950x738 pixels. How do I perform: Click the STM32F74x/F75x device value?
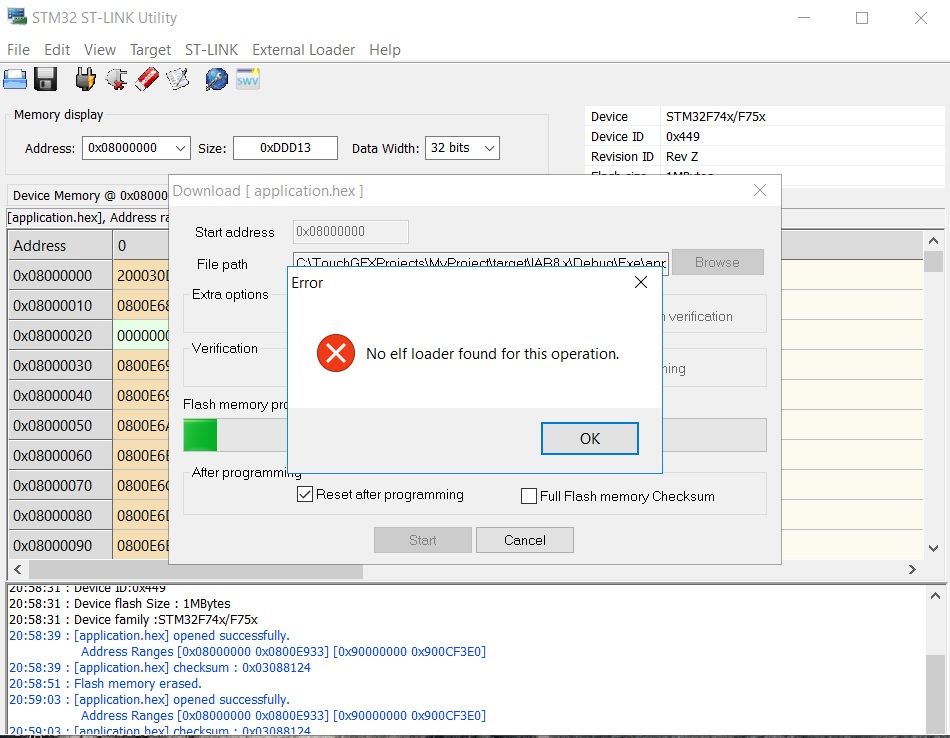pyautogui.click(x=716, y=116)
